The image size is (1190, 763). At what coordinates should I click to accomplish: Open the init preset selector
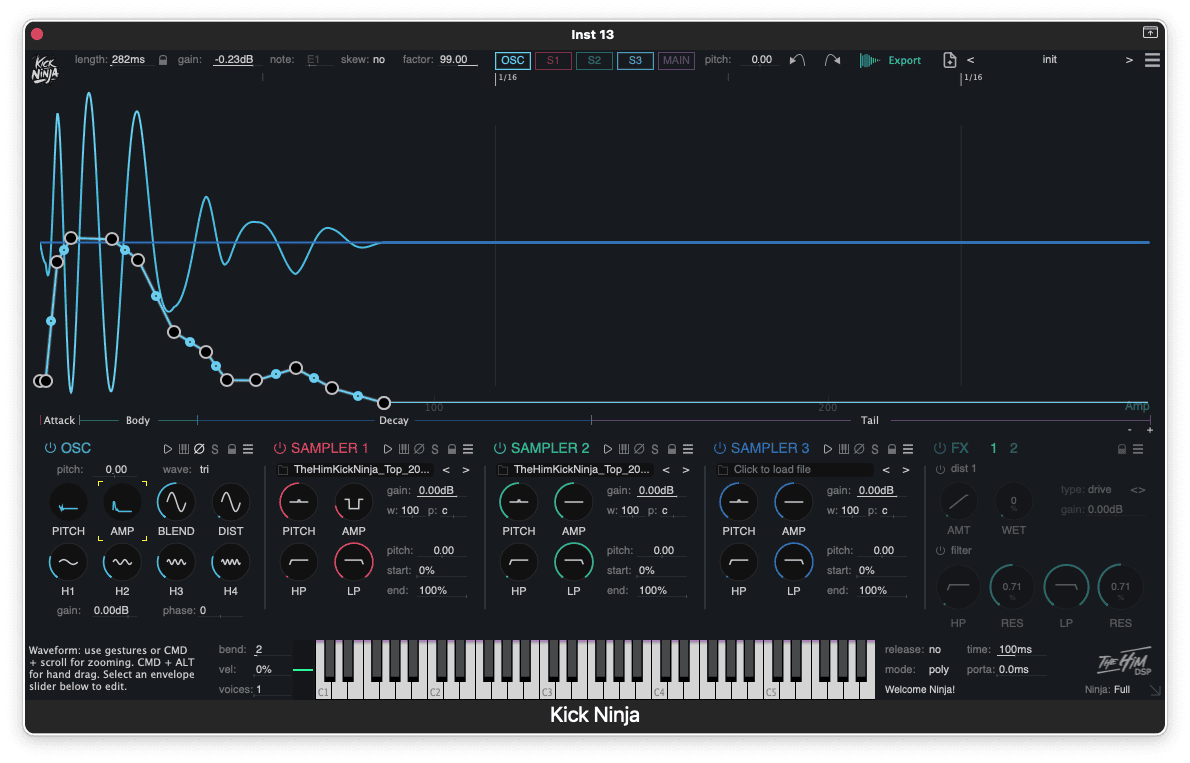1050,59
